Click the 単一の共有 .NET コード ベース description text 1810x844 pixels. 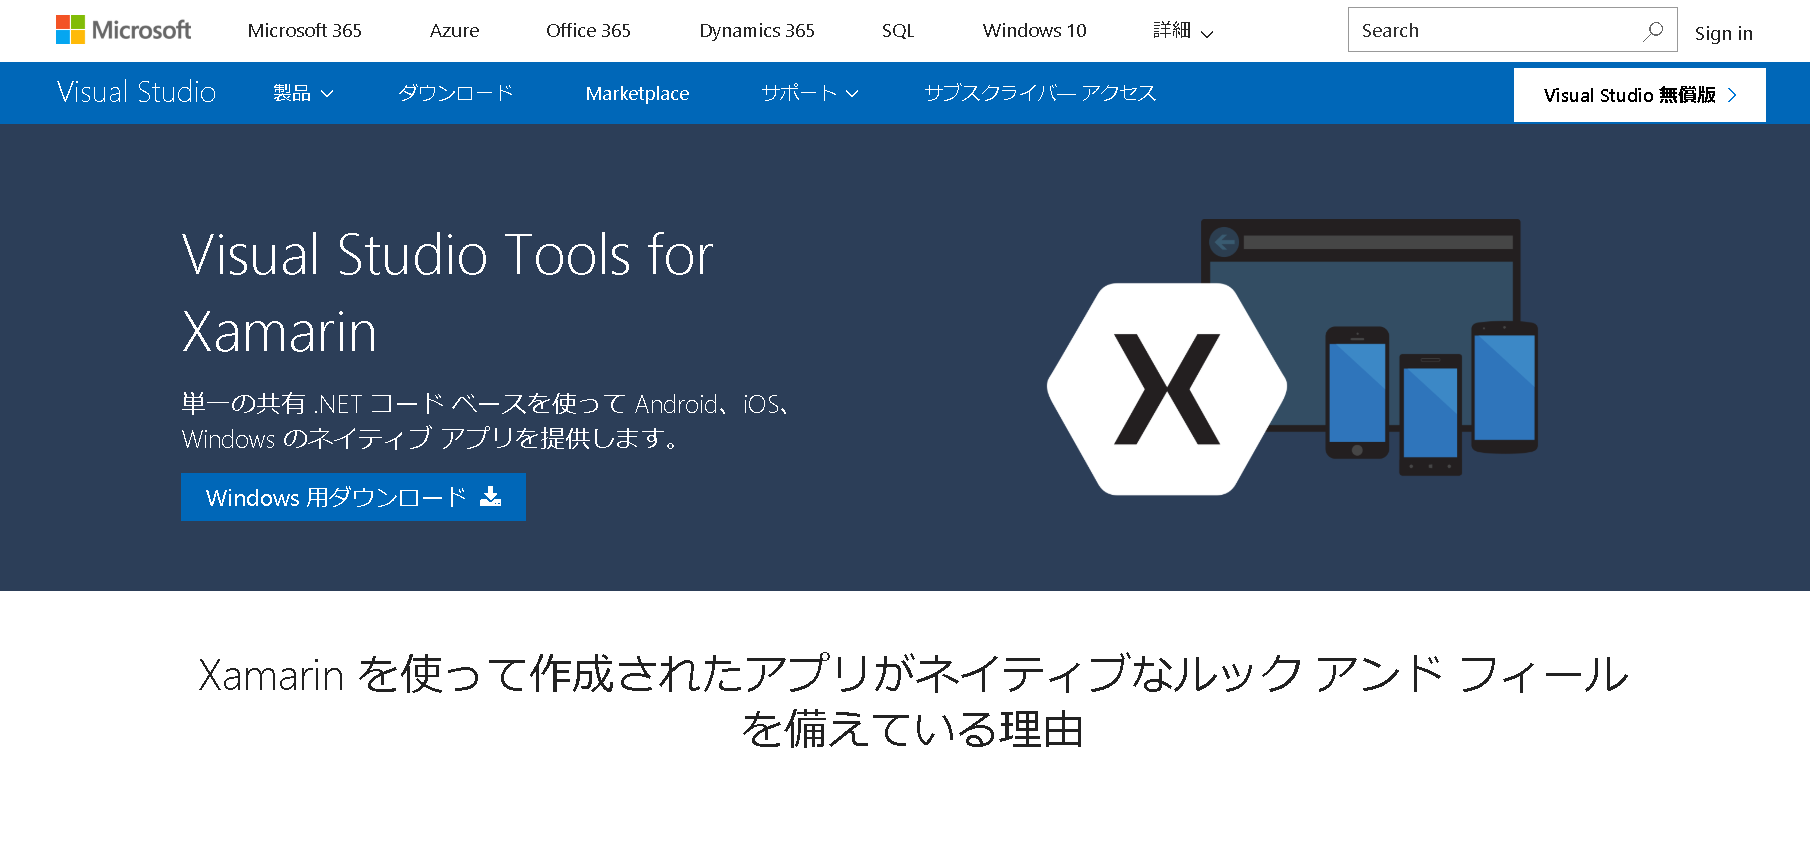tap(488, 421)
